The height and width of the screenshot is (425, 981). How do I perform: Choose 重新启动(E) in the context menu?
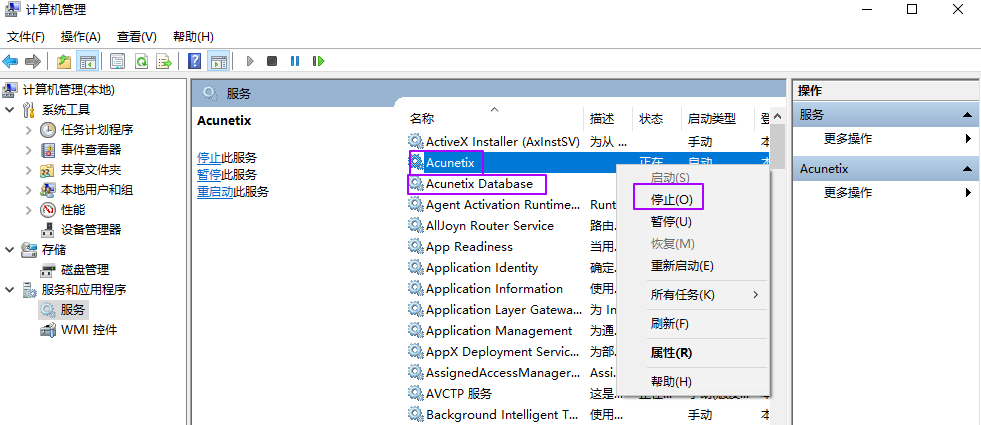[681, 266]
